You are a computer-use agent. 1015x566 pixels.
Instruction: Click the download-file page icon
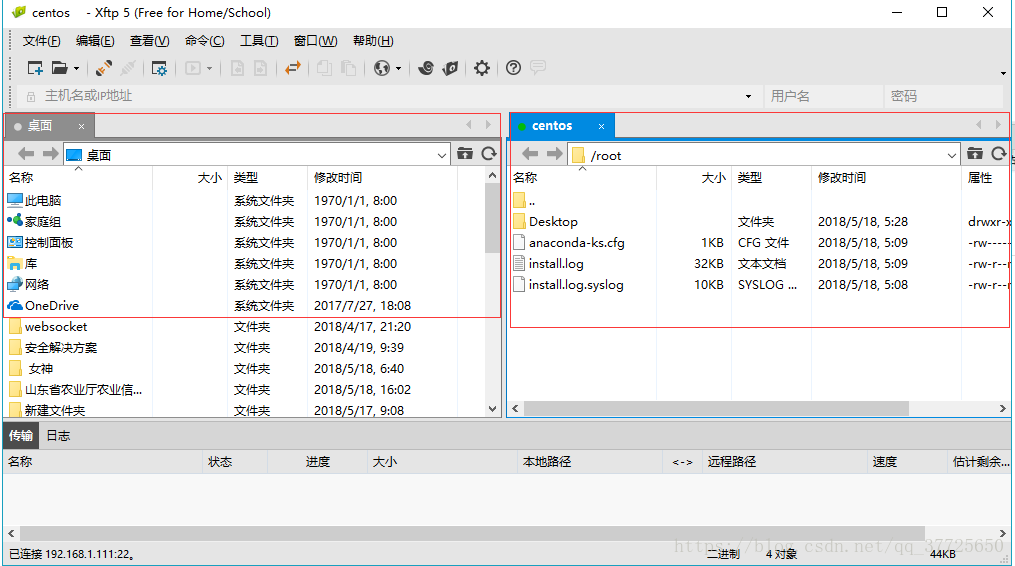click(237, 67)
